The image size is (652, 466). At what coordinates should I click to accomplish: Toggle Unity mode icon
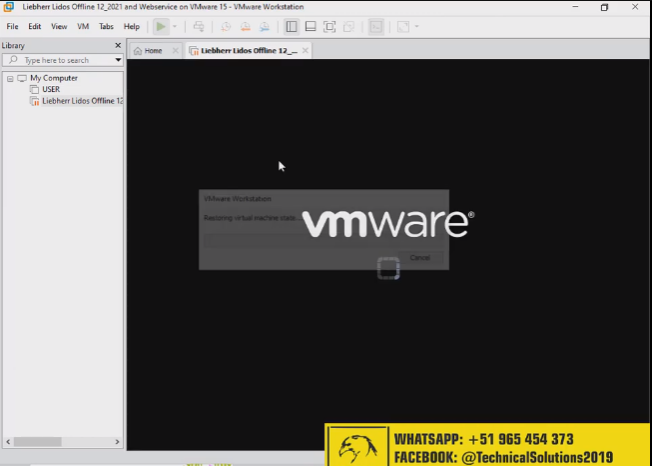click(x=348, y=26)
